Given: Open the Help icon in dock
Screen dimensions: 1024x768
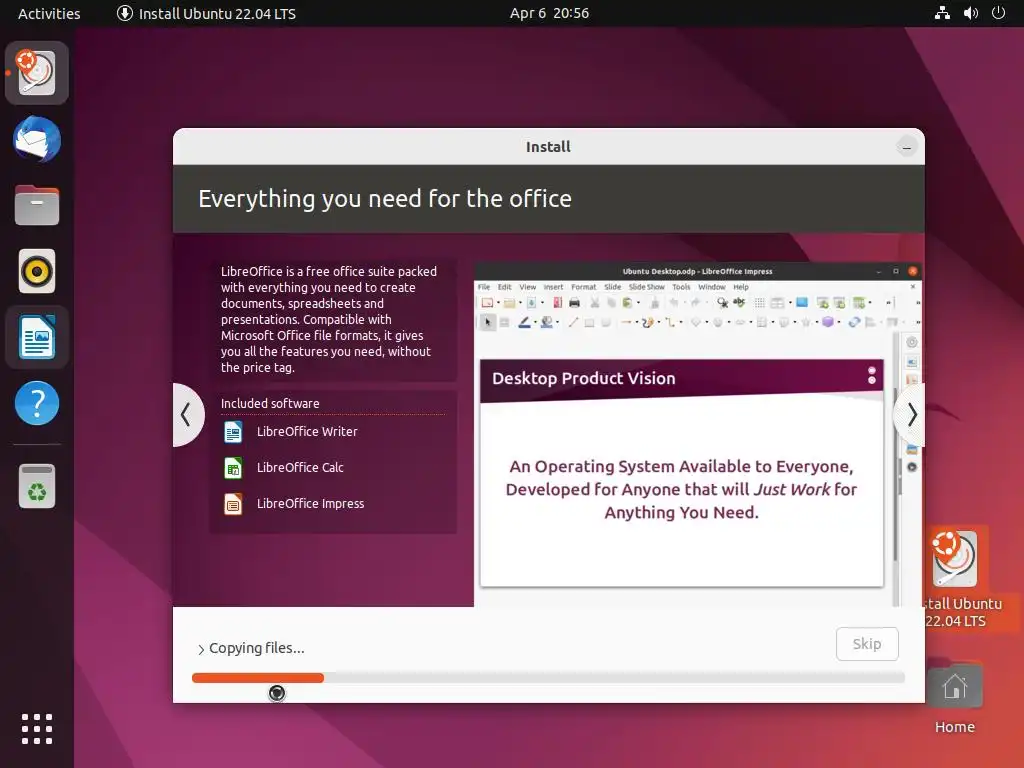Looking at the screenshot, I should [x=37, y=403].
